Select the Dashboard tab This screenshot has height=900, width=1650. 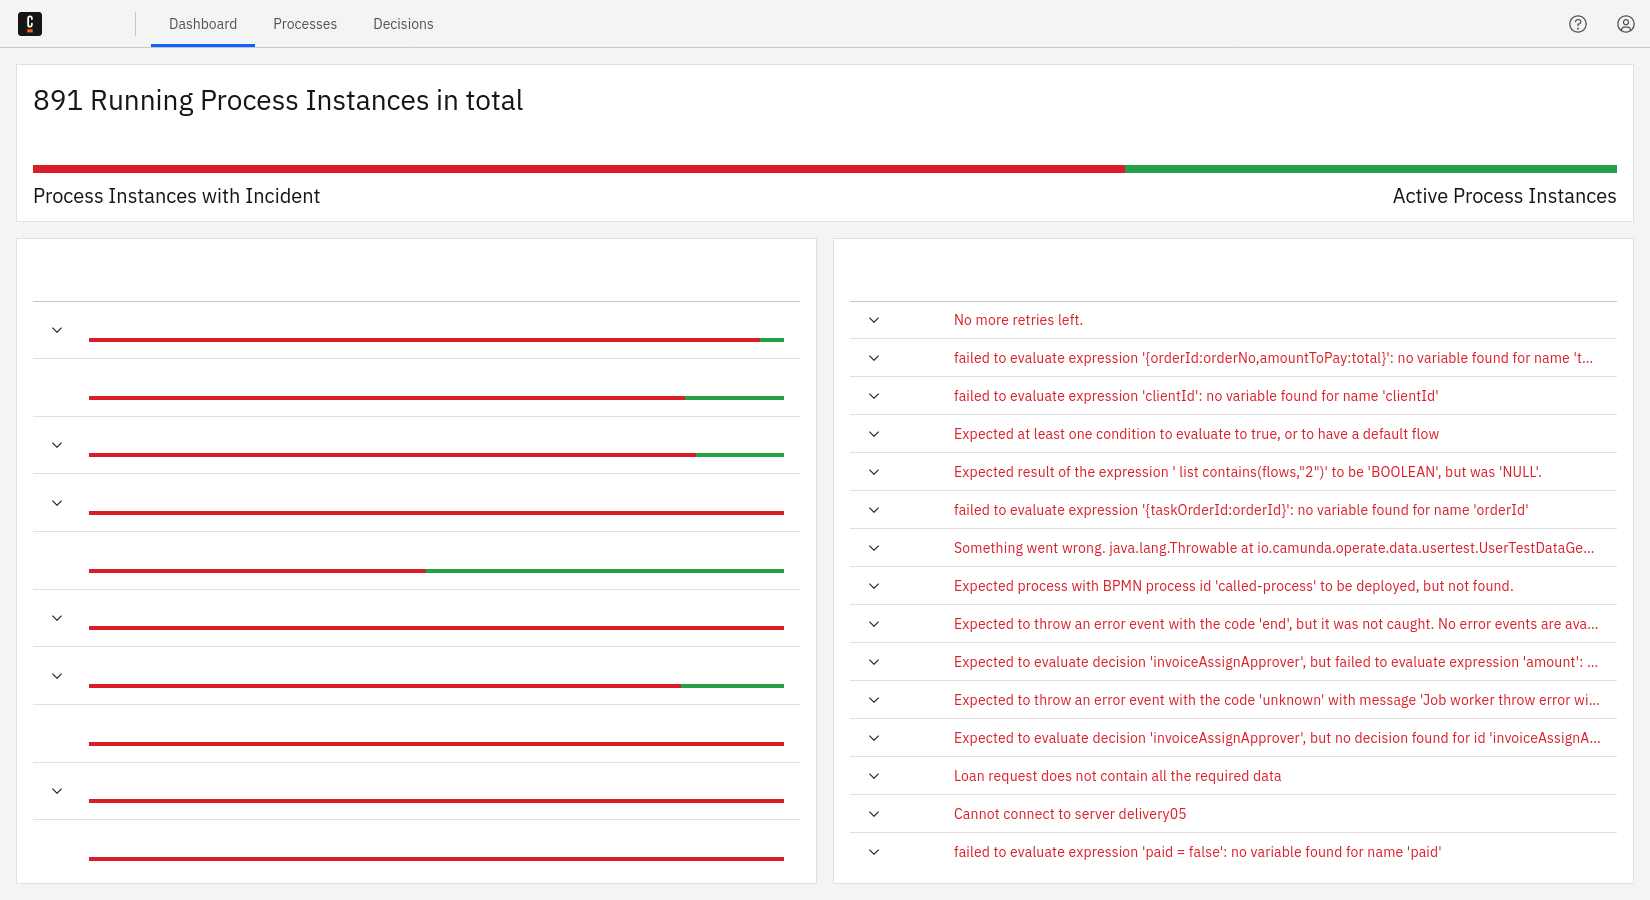pyautogui.click(x=203, y=24)
